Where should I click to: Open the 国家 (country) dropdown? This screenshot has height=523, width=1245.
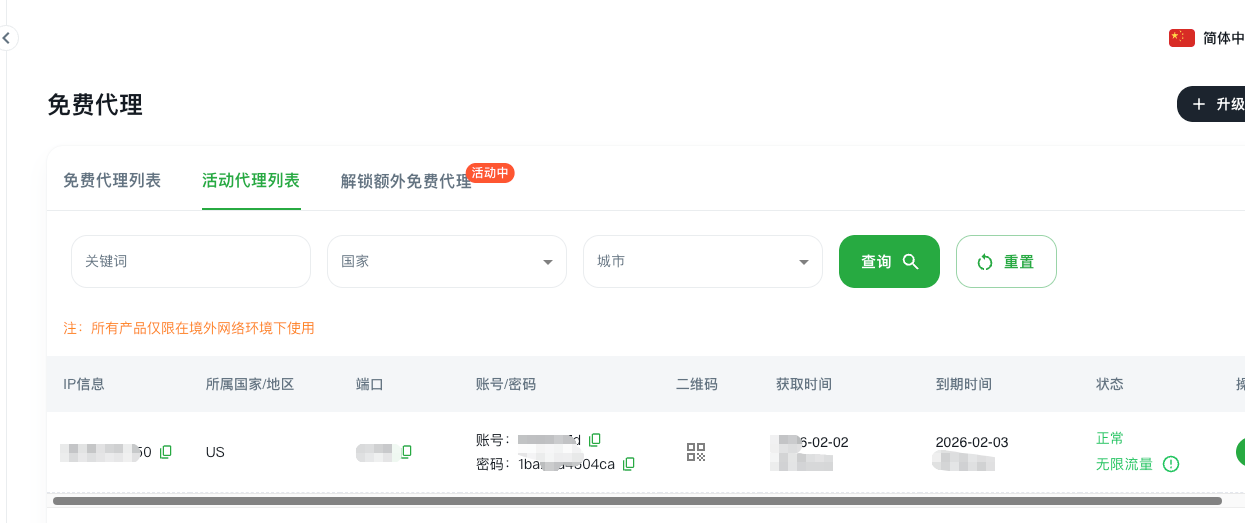(446, 262)
